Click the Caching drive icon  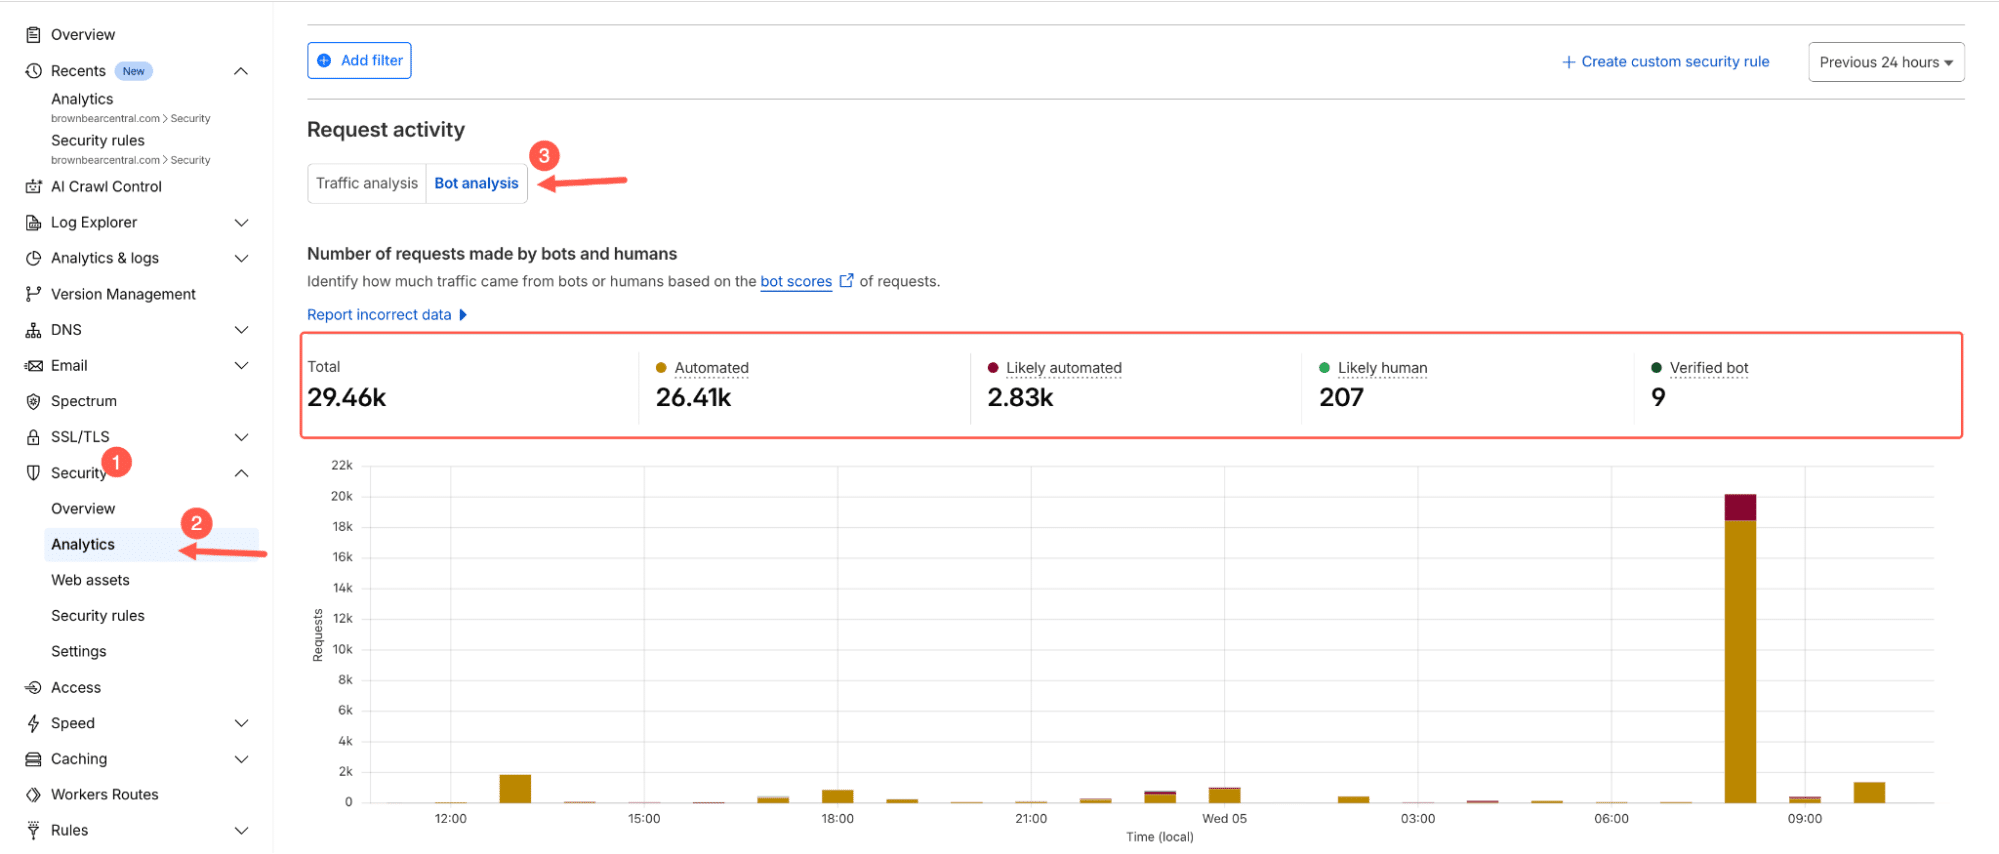pyautogui.click(x=33, y=759)
